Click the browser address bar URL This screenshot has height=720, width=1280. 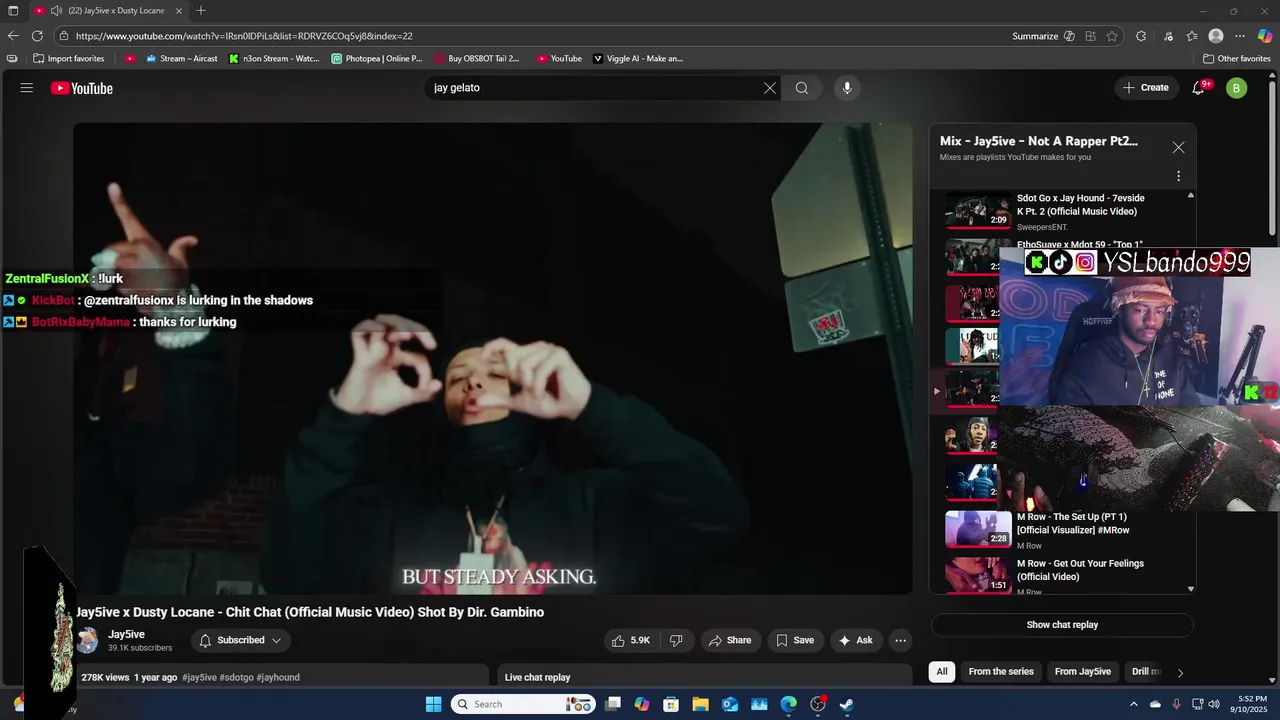[x=244, y=36]
